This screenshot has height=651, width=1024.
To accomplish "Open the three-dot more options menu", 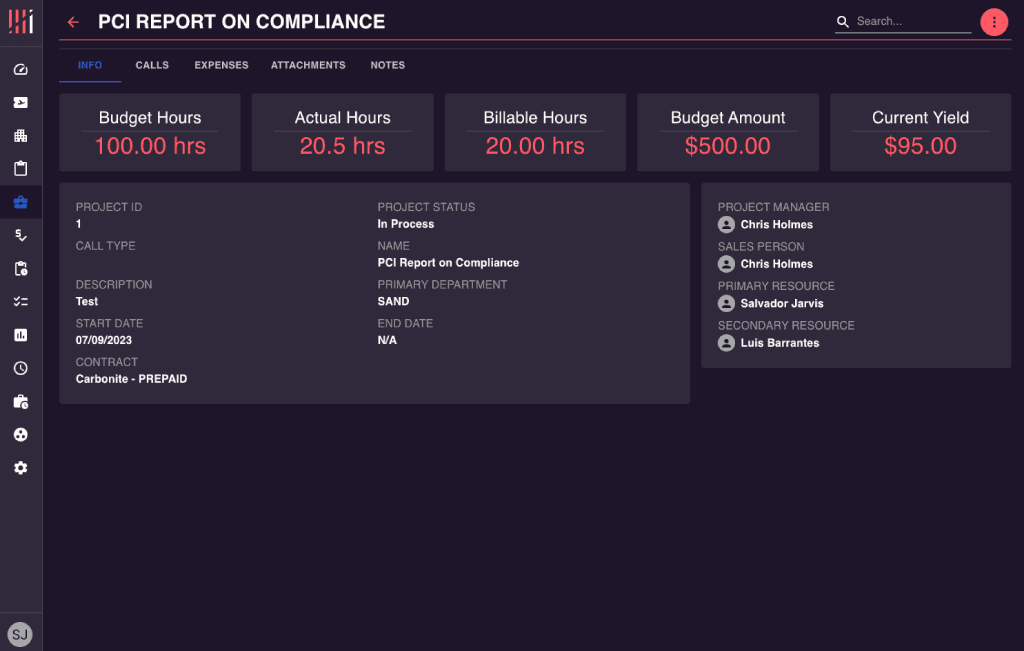I will point(993,22).
